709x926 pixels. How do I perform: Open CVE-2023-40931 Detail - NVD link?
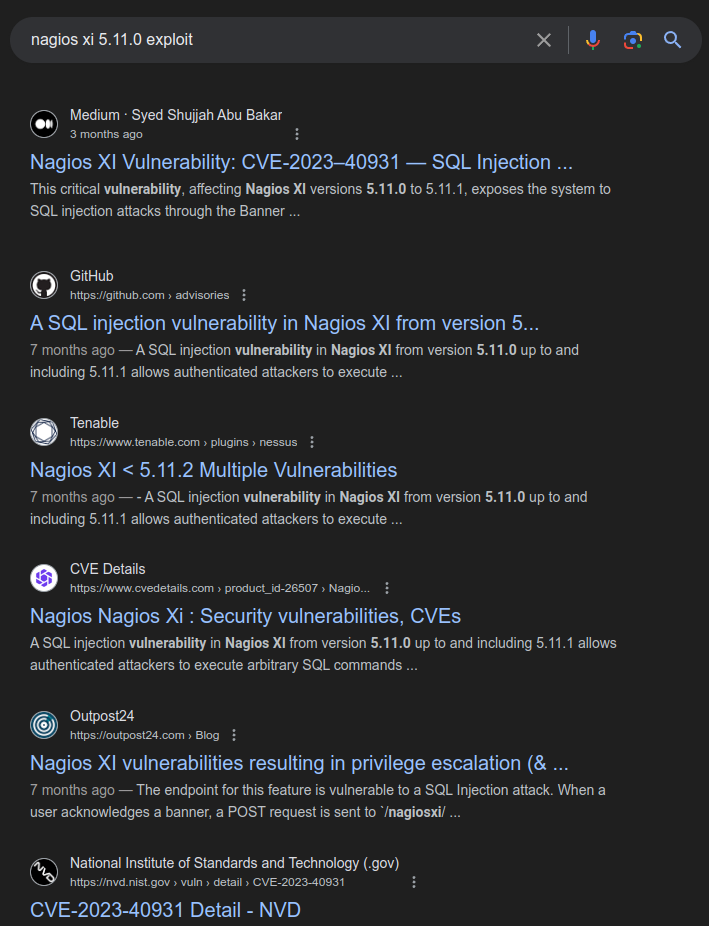(165, 910)
